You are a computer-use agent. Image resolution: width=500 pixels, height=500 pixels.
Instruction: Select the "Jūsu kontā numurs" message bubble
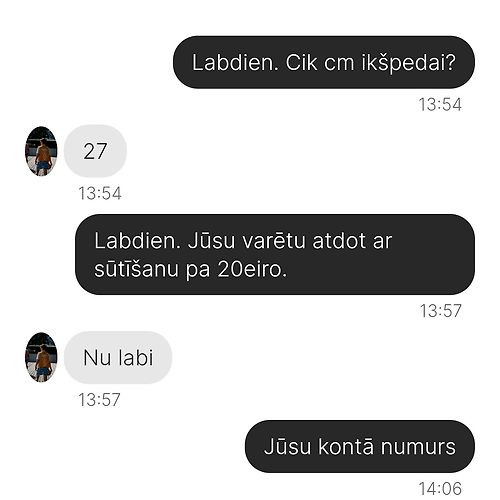point(360,446)
